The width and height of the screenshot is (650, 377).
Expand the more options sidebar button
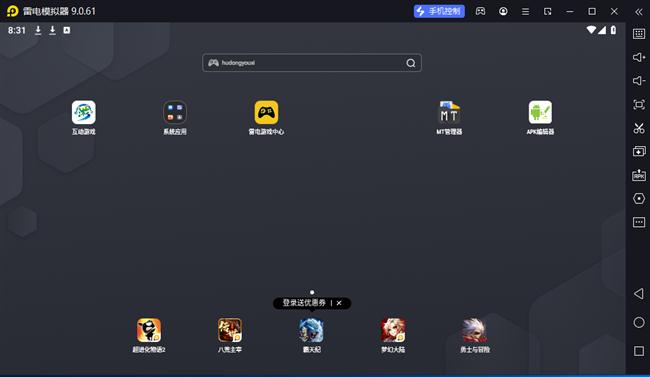(x=639, y=222)
